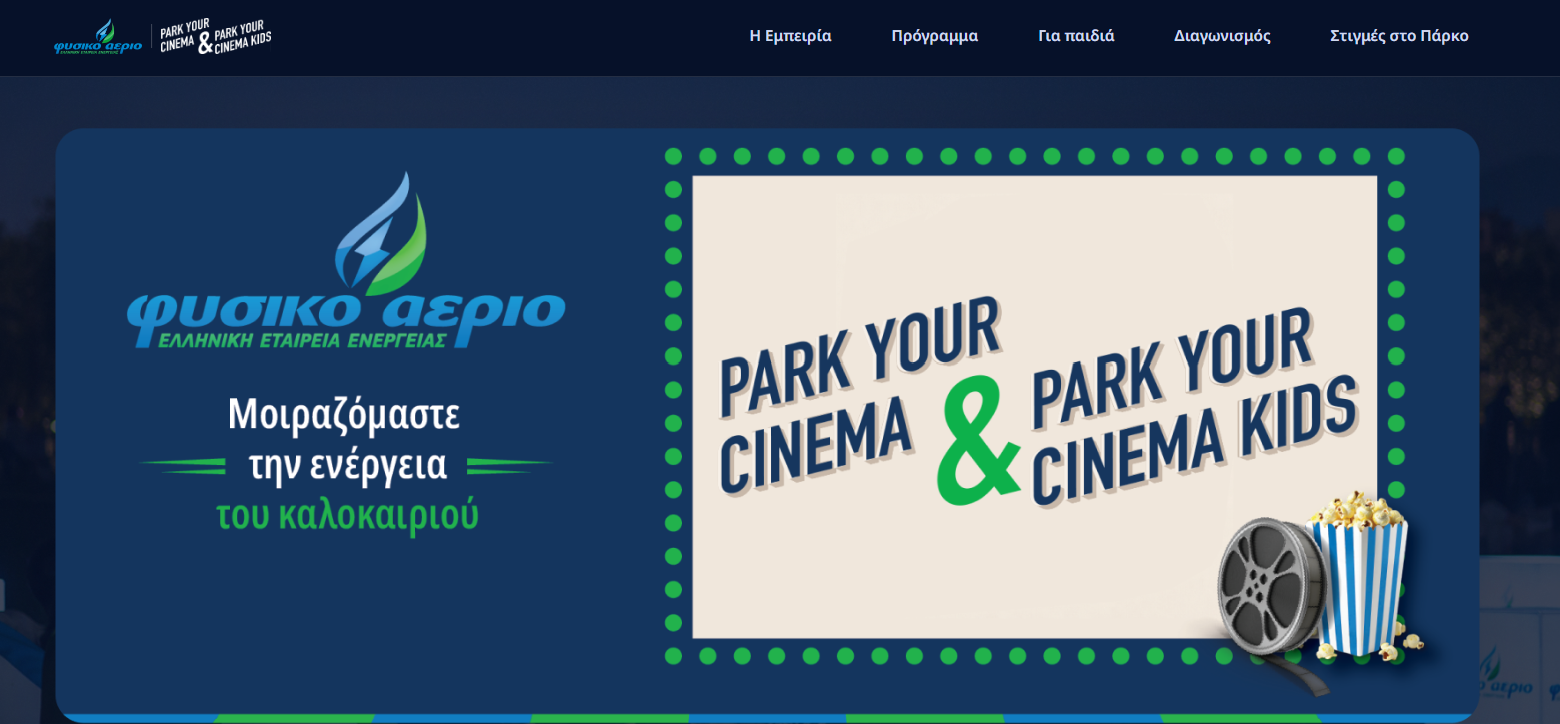Open the Η Εμπειρία menu item
The height and width of the screenshot is (724, 1560).
tap(790, 36)
